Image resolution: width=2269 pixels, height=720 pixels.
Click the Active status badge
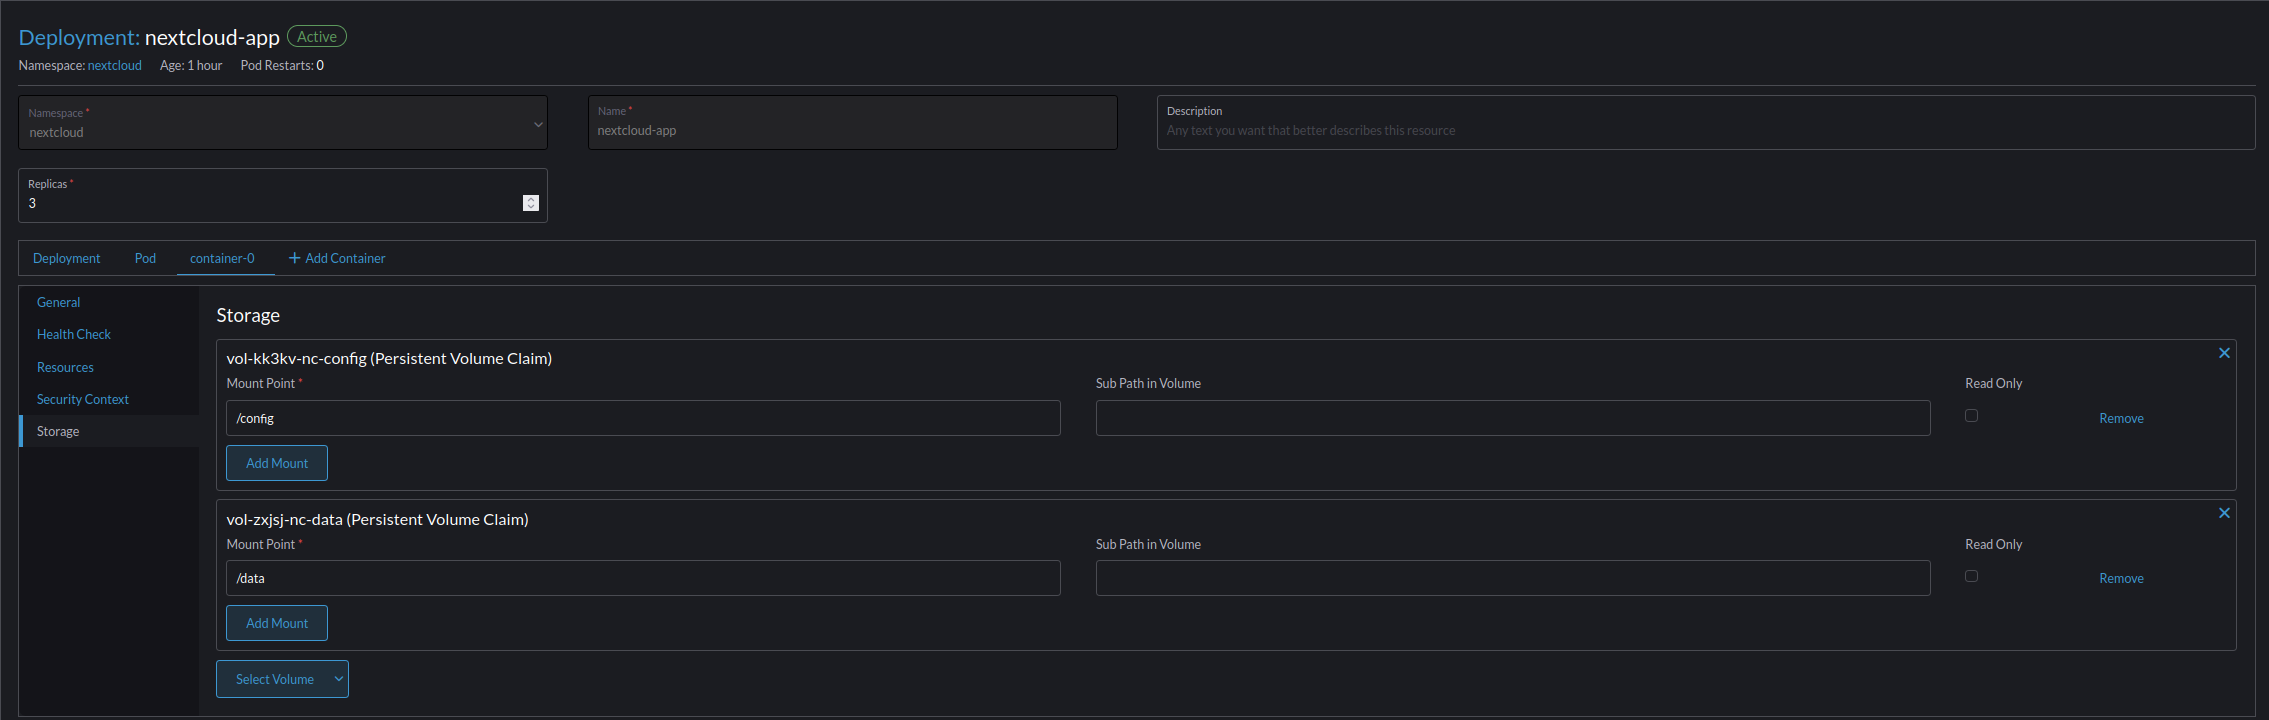pos(317,36)
